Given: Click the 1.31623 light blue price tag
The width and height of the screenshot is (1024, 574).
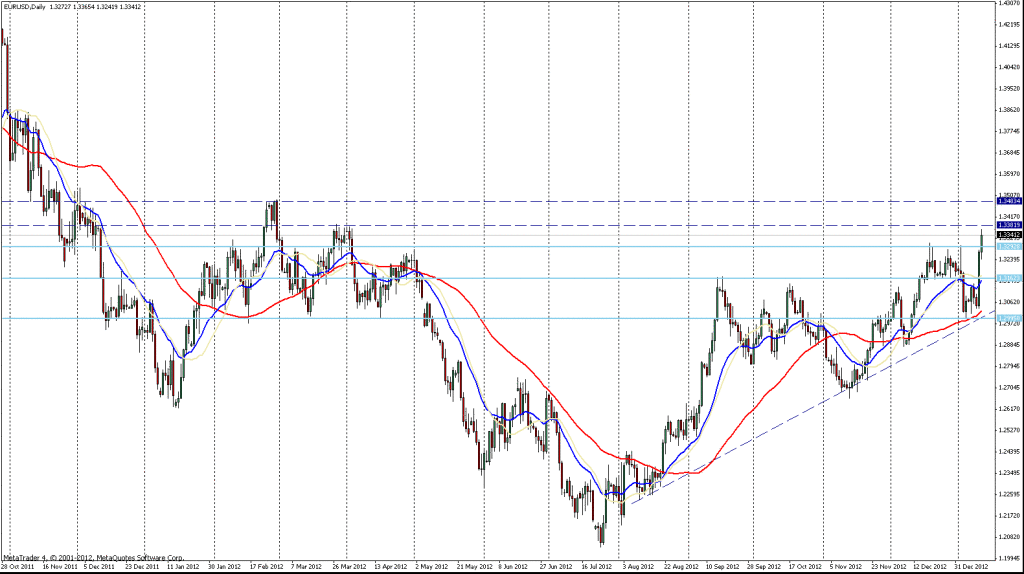Looking at the screenshot, I should pos(1008,278).
